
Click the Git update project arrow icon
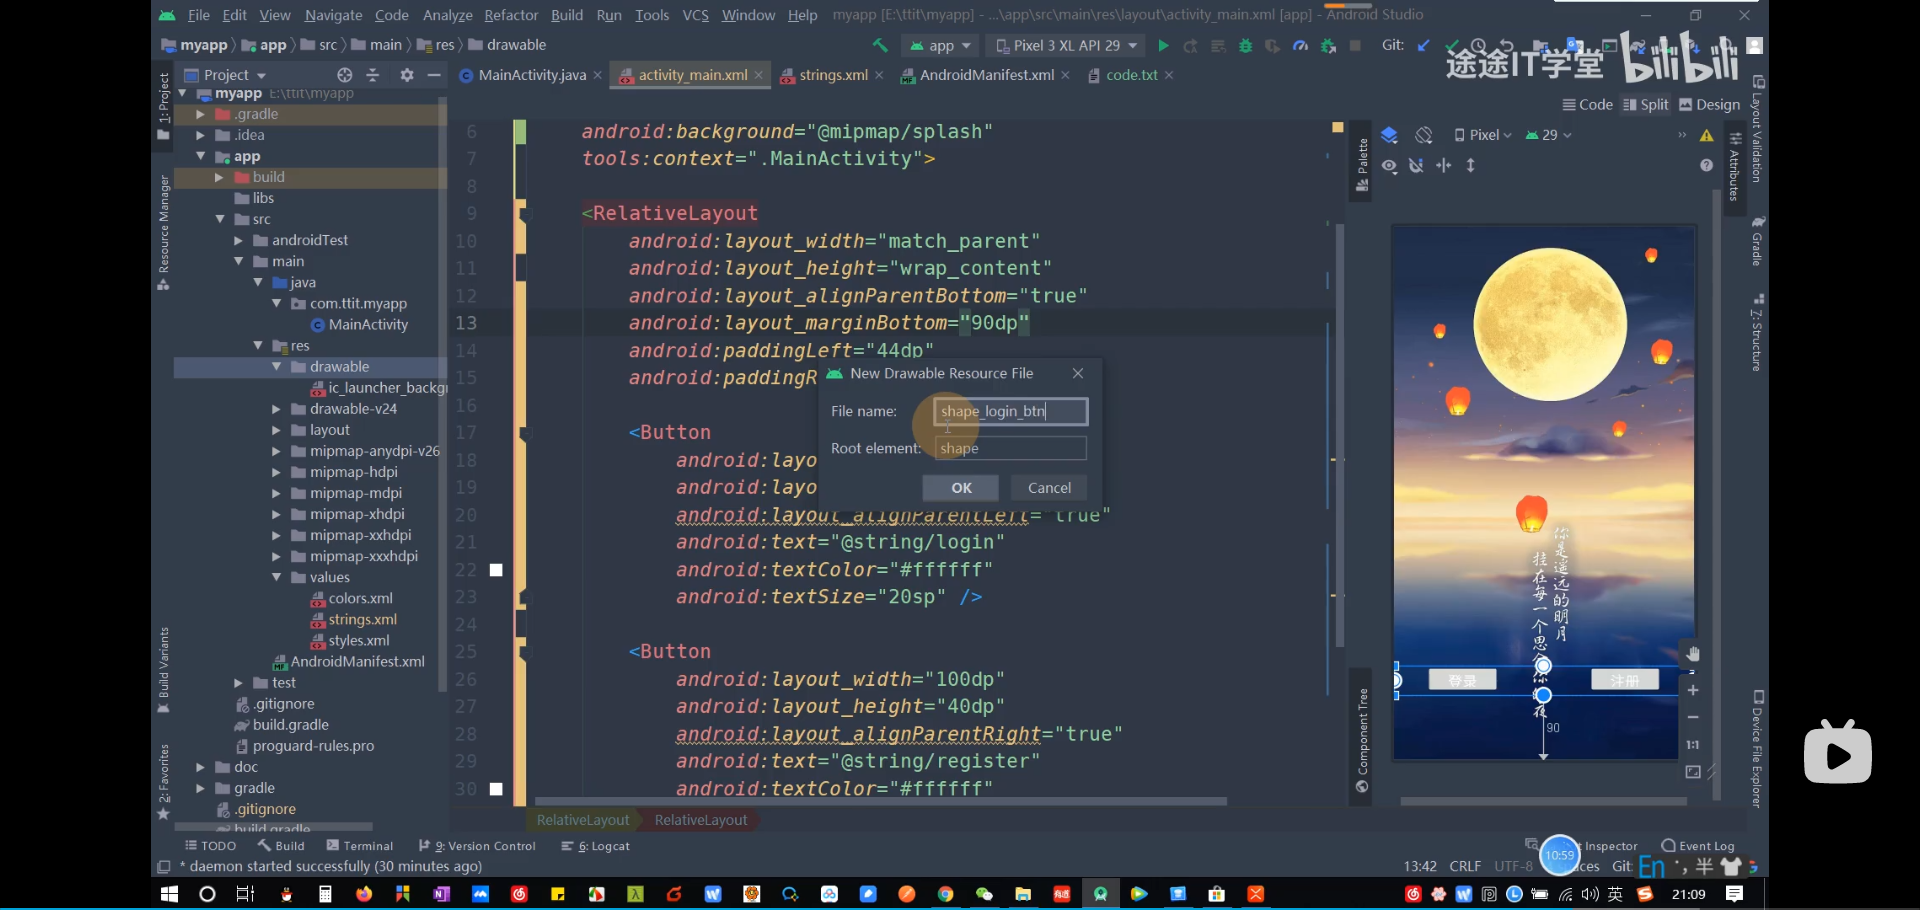[x=1423, y=46]
